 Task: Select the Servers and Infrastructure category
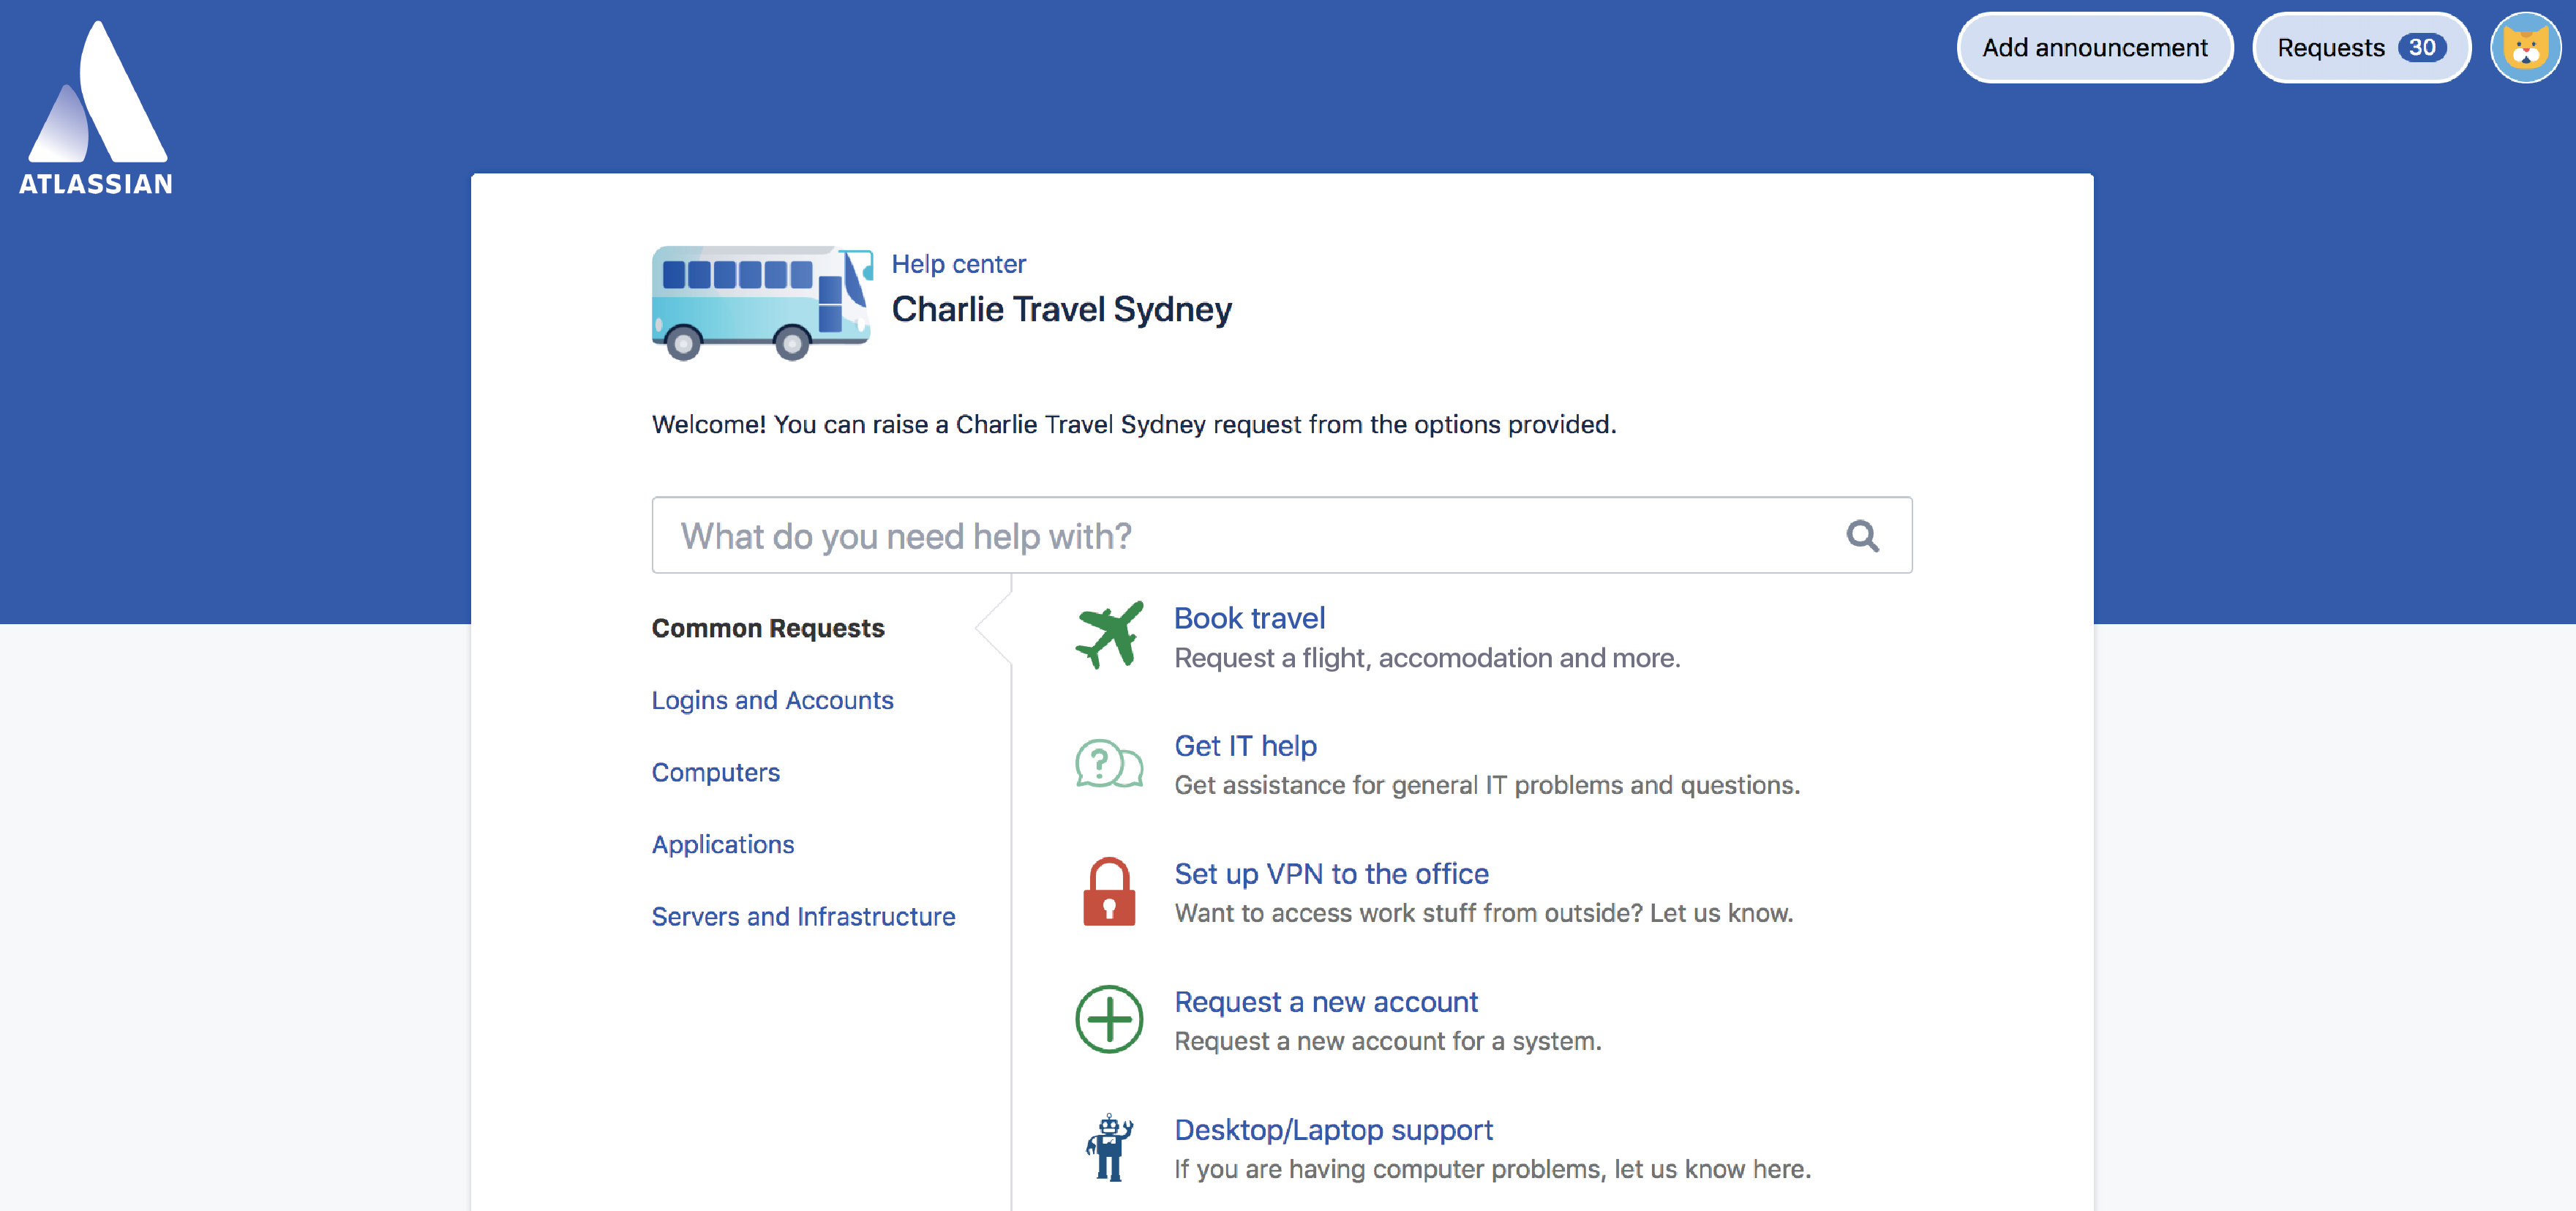click(x=802, y=915)
